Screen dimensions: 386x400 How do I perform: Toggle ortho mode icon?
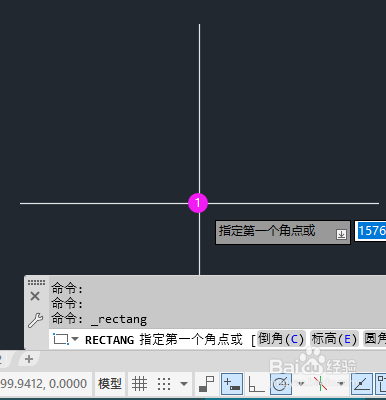pos(256,384)
